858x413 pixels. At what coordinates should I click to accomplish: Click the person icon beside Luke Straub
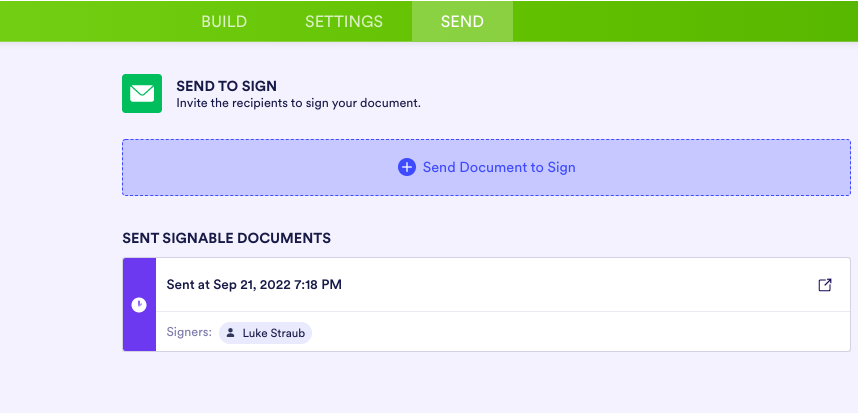pos(230,333)
